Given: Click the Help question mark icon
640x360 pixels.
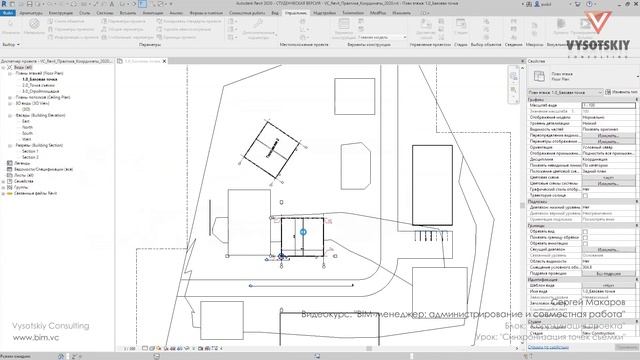Looking at the screenshot, I should (x=589, y=4).
